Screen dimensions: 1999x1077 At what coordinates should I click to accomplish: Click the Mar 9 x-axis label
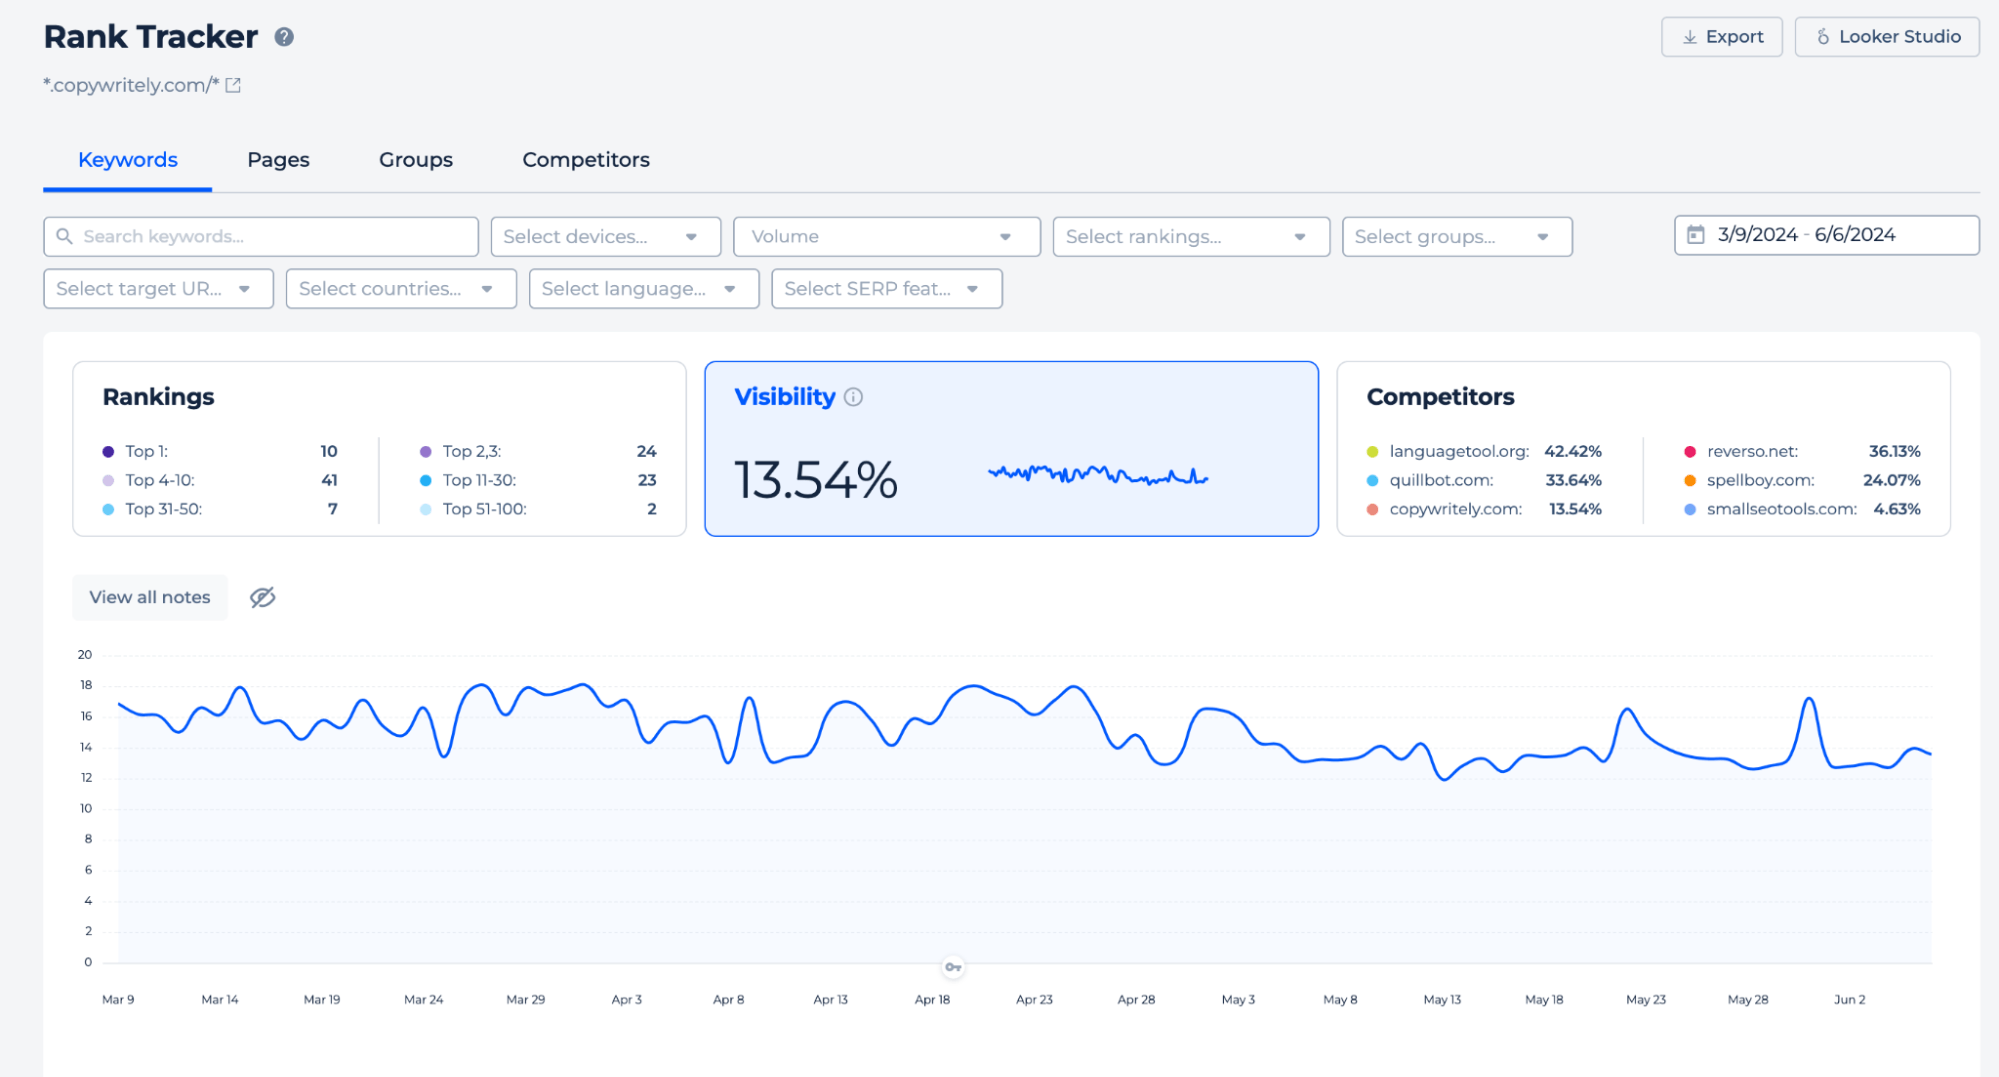pos(118,999)
